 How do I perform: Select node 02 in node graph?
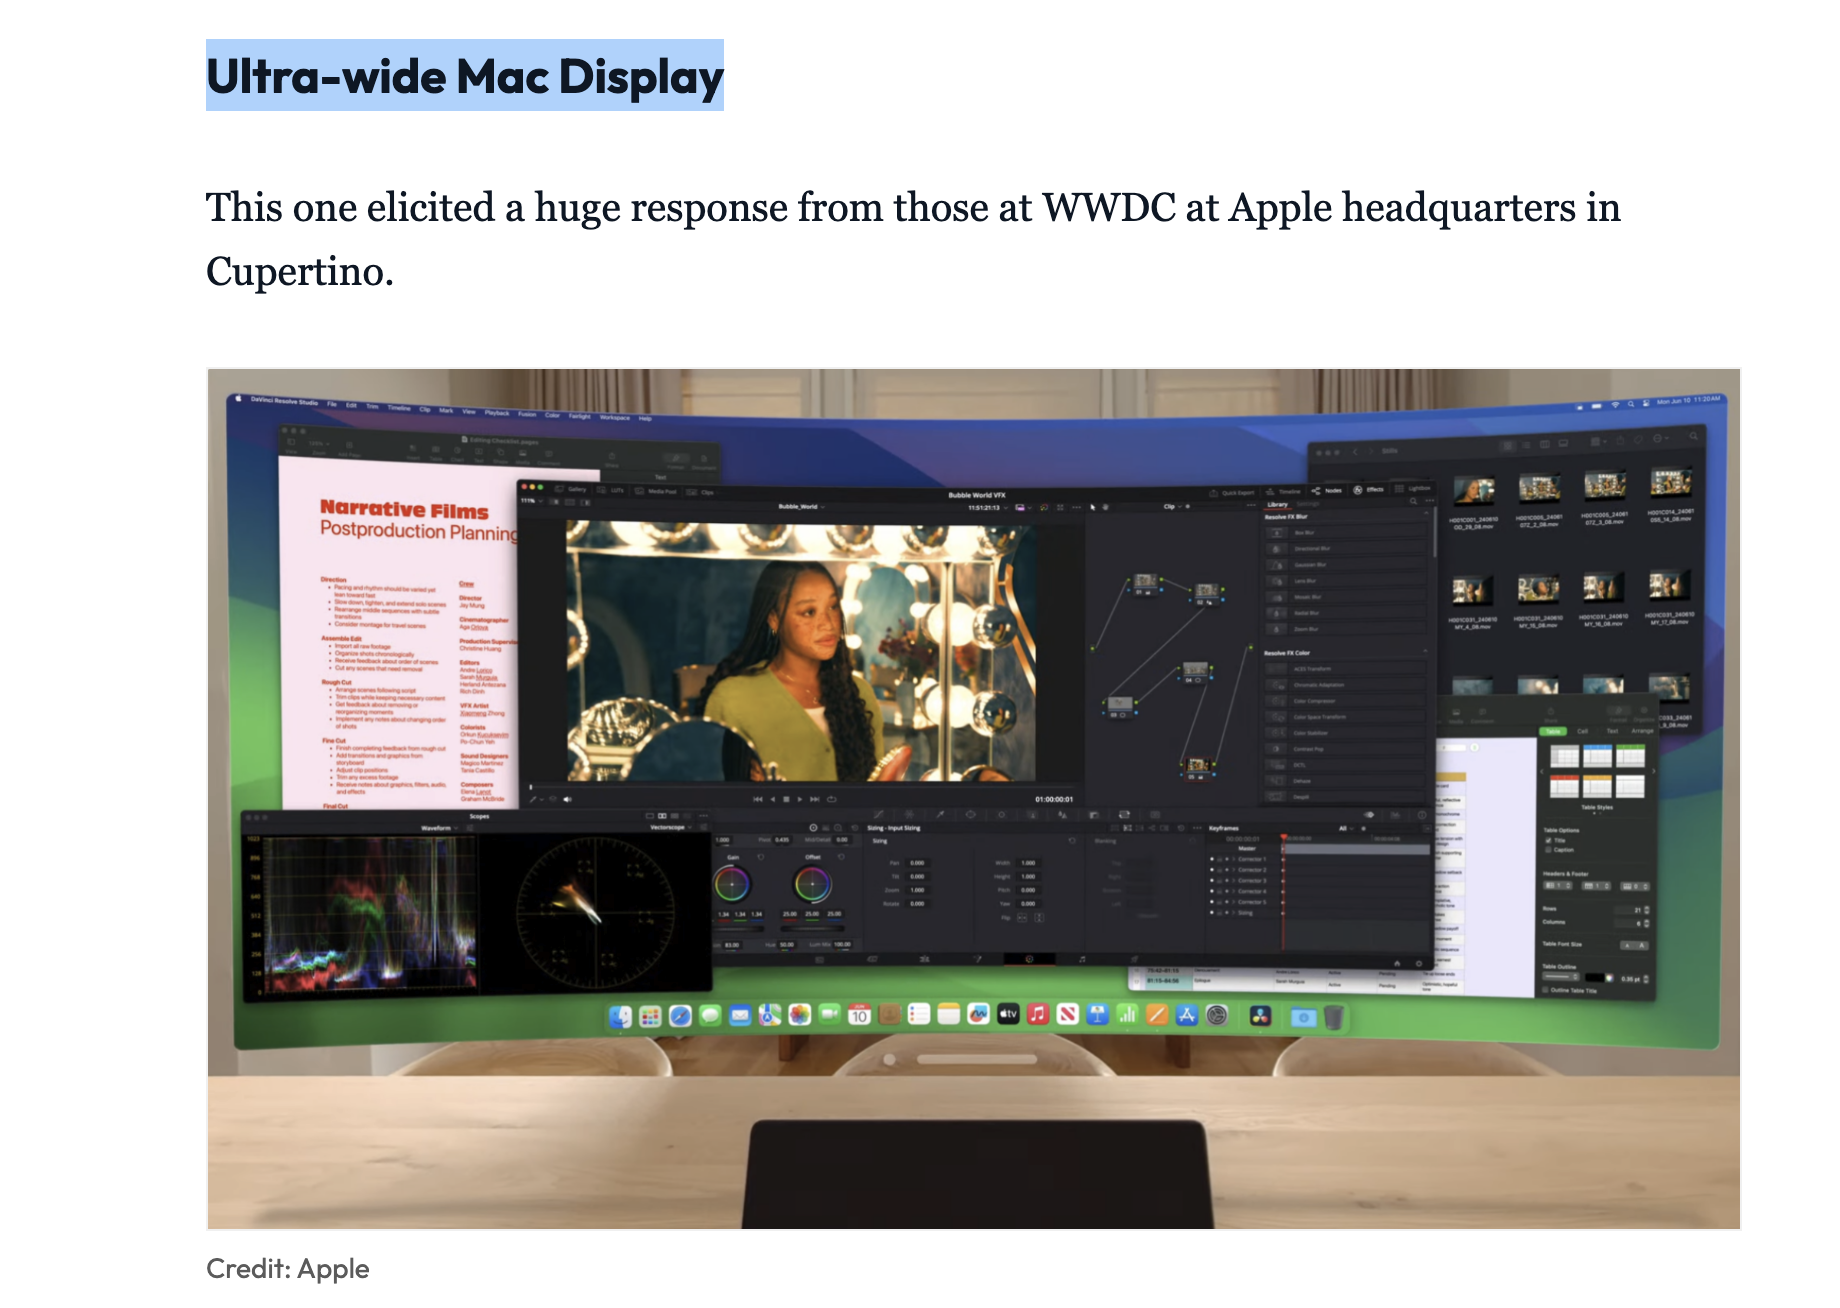pyautogui.click(x=1207, y=595)
